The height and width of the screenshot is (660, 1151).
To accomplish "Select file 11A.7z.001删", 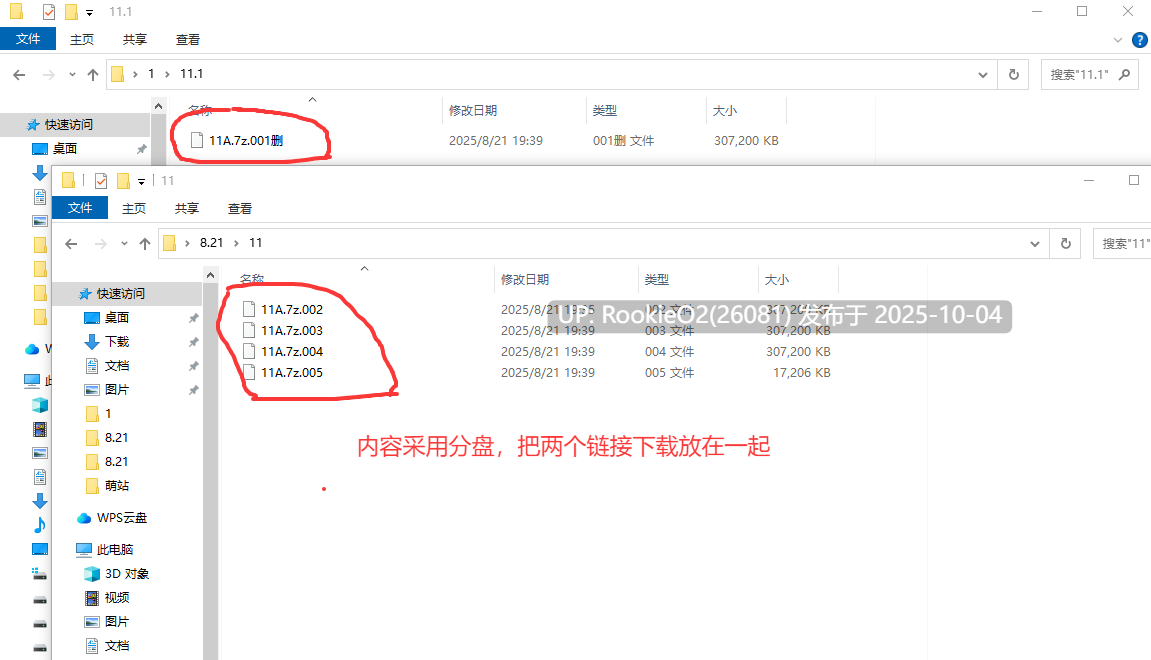I will pyautogui.click(x=246, y=140).
